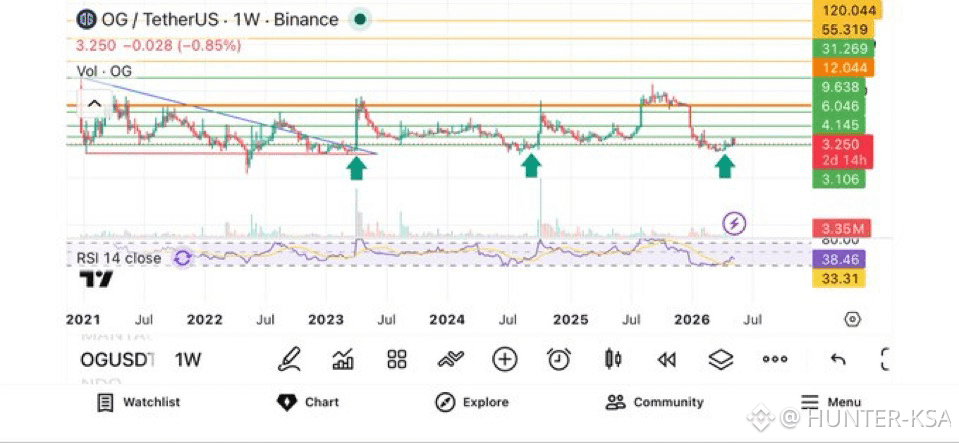Click the 2026 time axis label

point(692,319)
